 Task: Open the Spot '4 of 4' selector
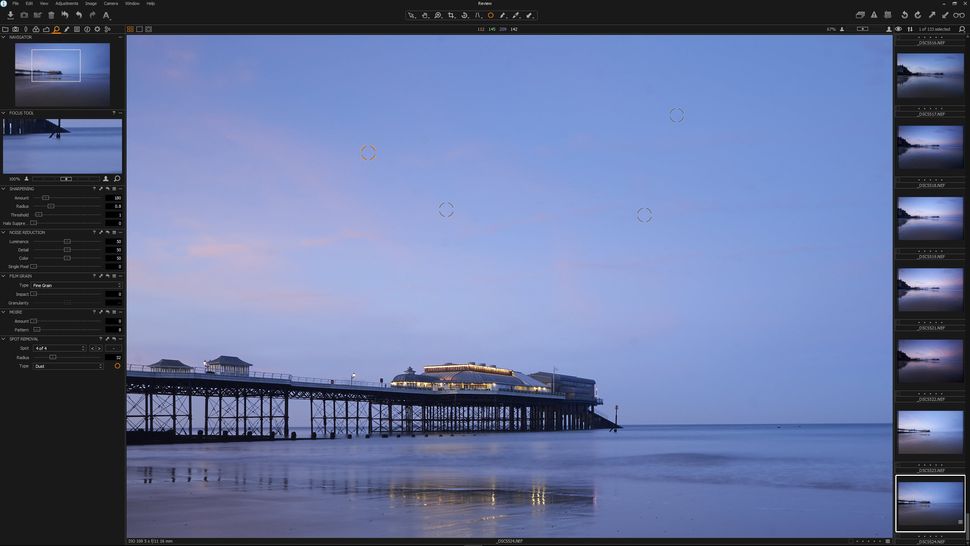59,348
